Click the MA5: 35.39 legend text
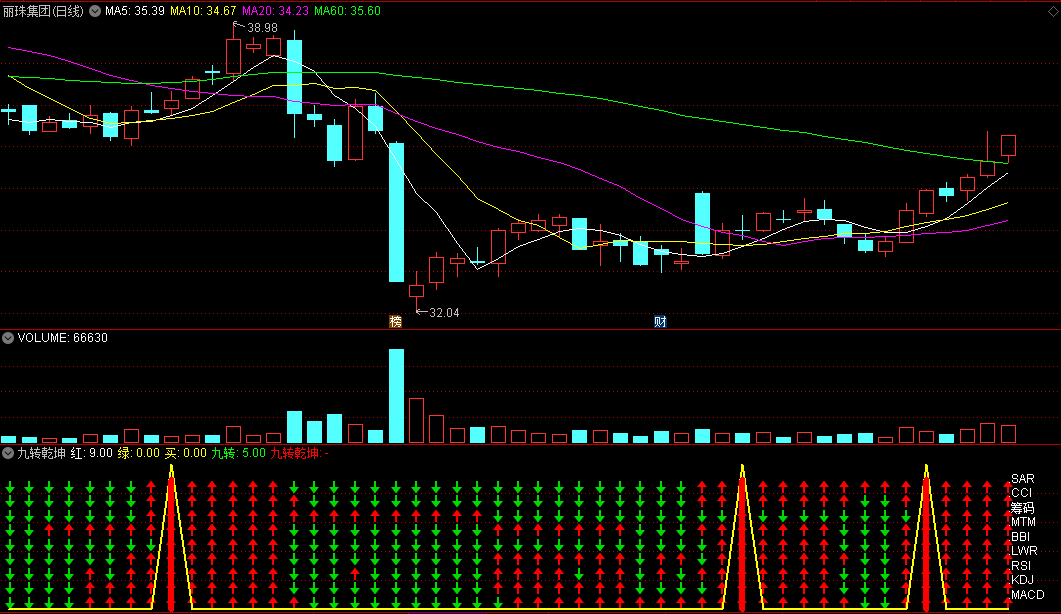This screenshot has width=1061, height=614. [135, 11]
